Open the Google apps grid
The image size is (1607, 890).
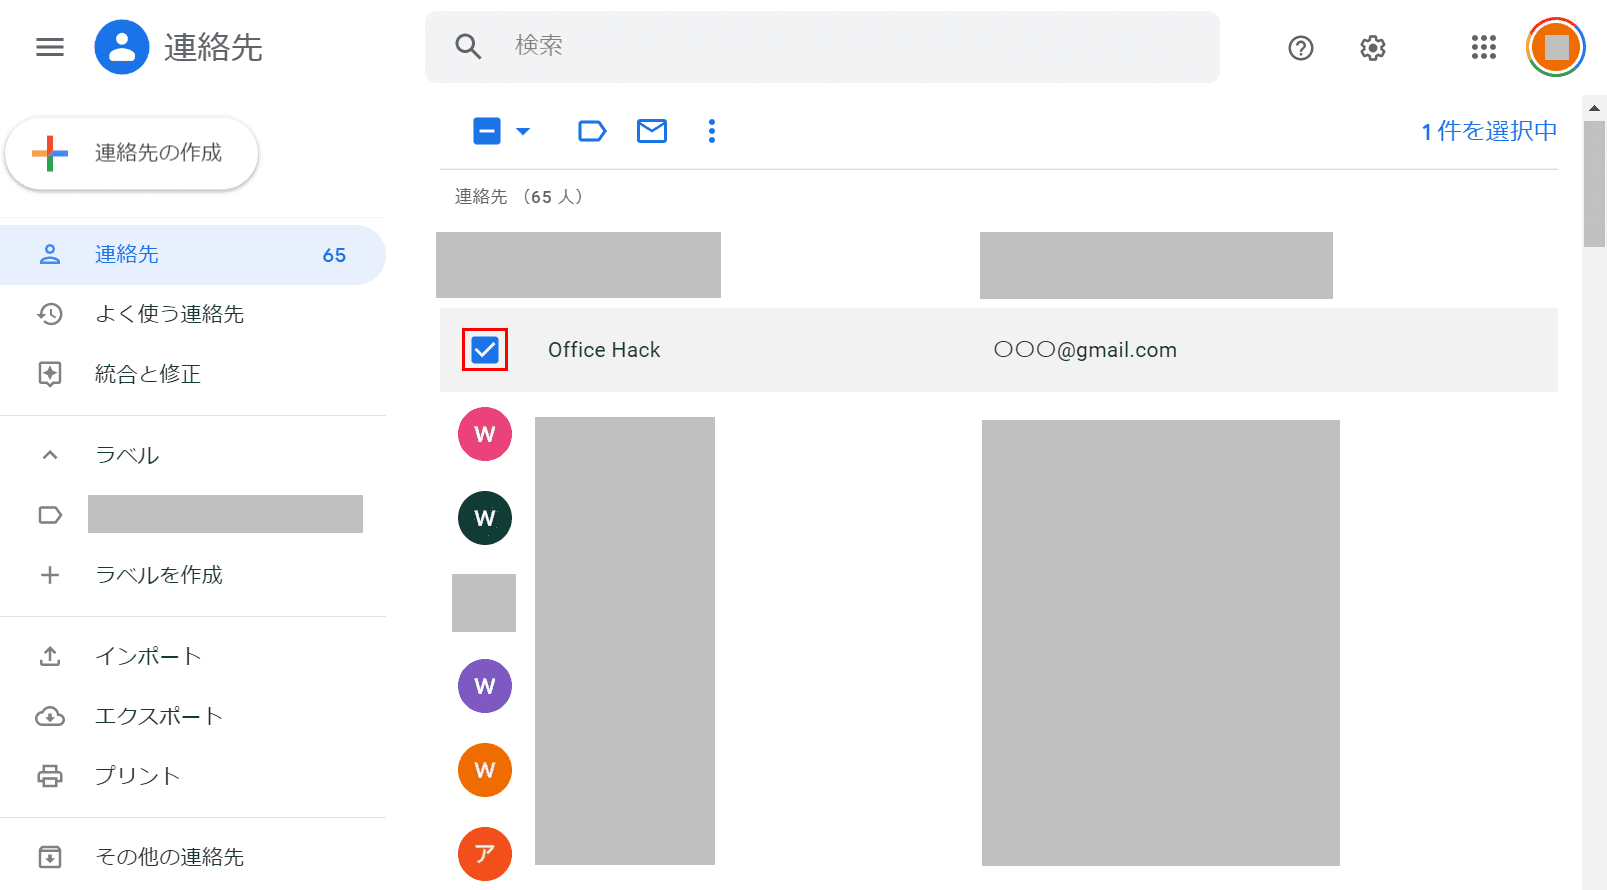1484,47
